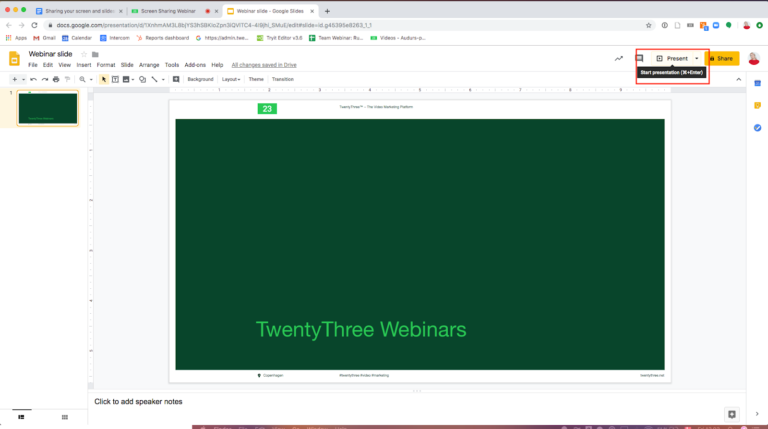Click the yellow Share button
768x429 pixels.
point(721,59)
